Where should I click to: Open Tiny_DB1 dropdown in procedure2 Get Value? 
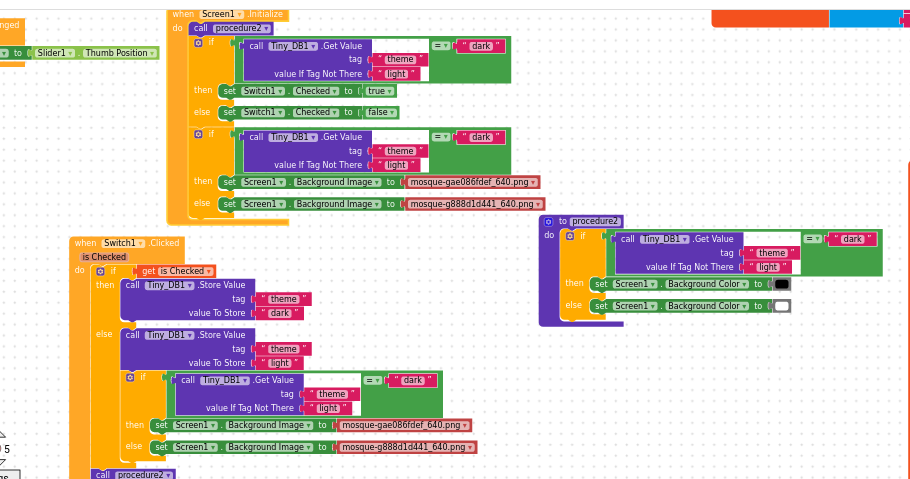pos(665,239)
